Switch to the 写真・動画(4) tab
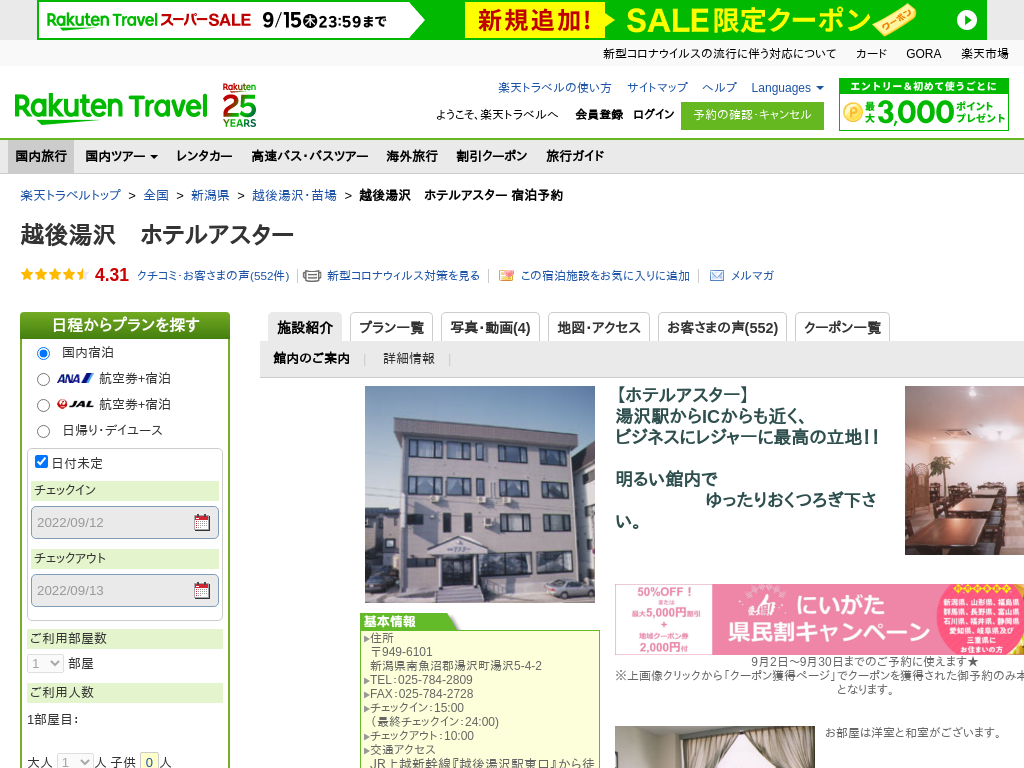Viewport: 1024px width, 768px height. 490,327
